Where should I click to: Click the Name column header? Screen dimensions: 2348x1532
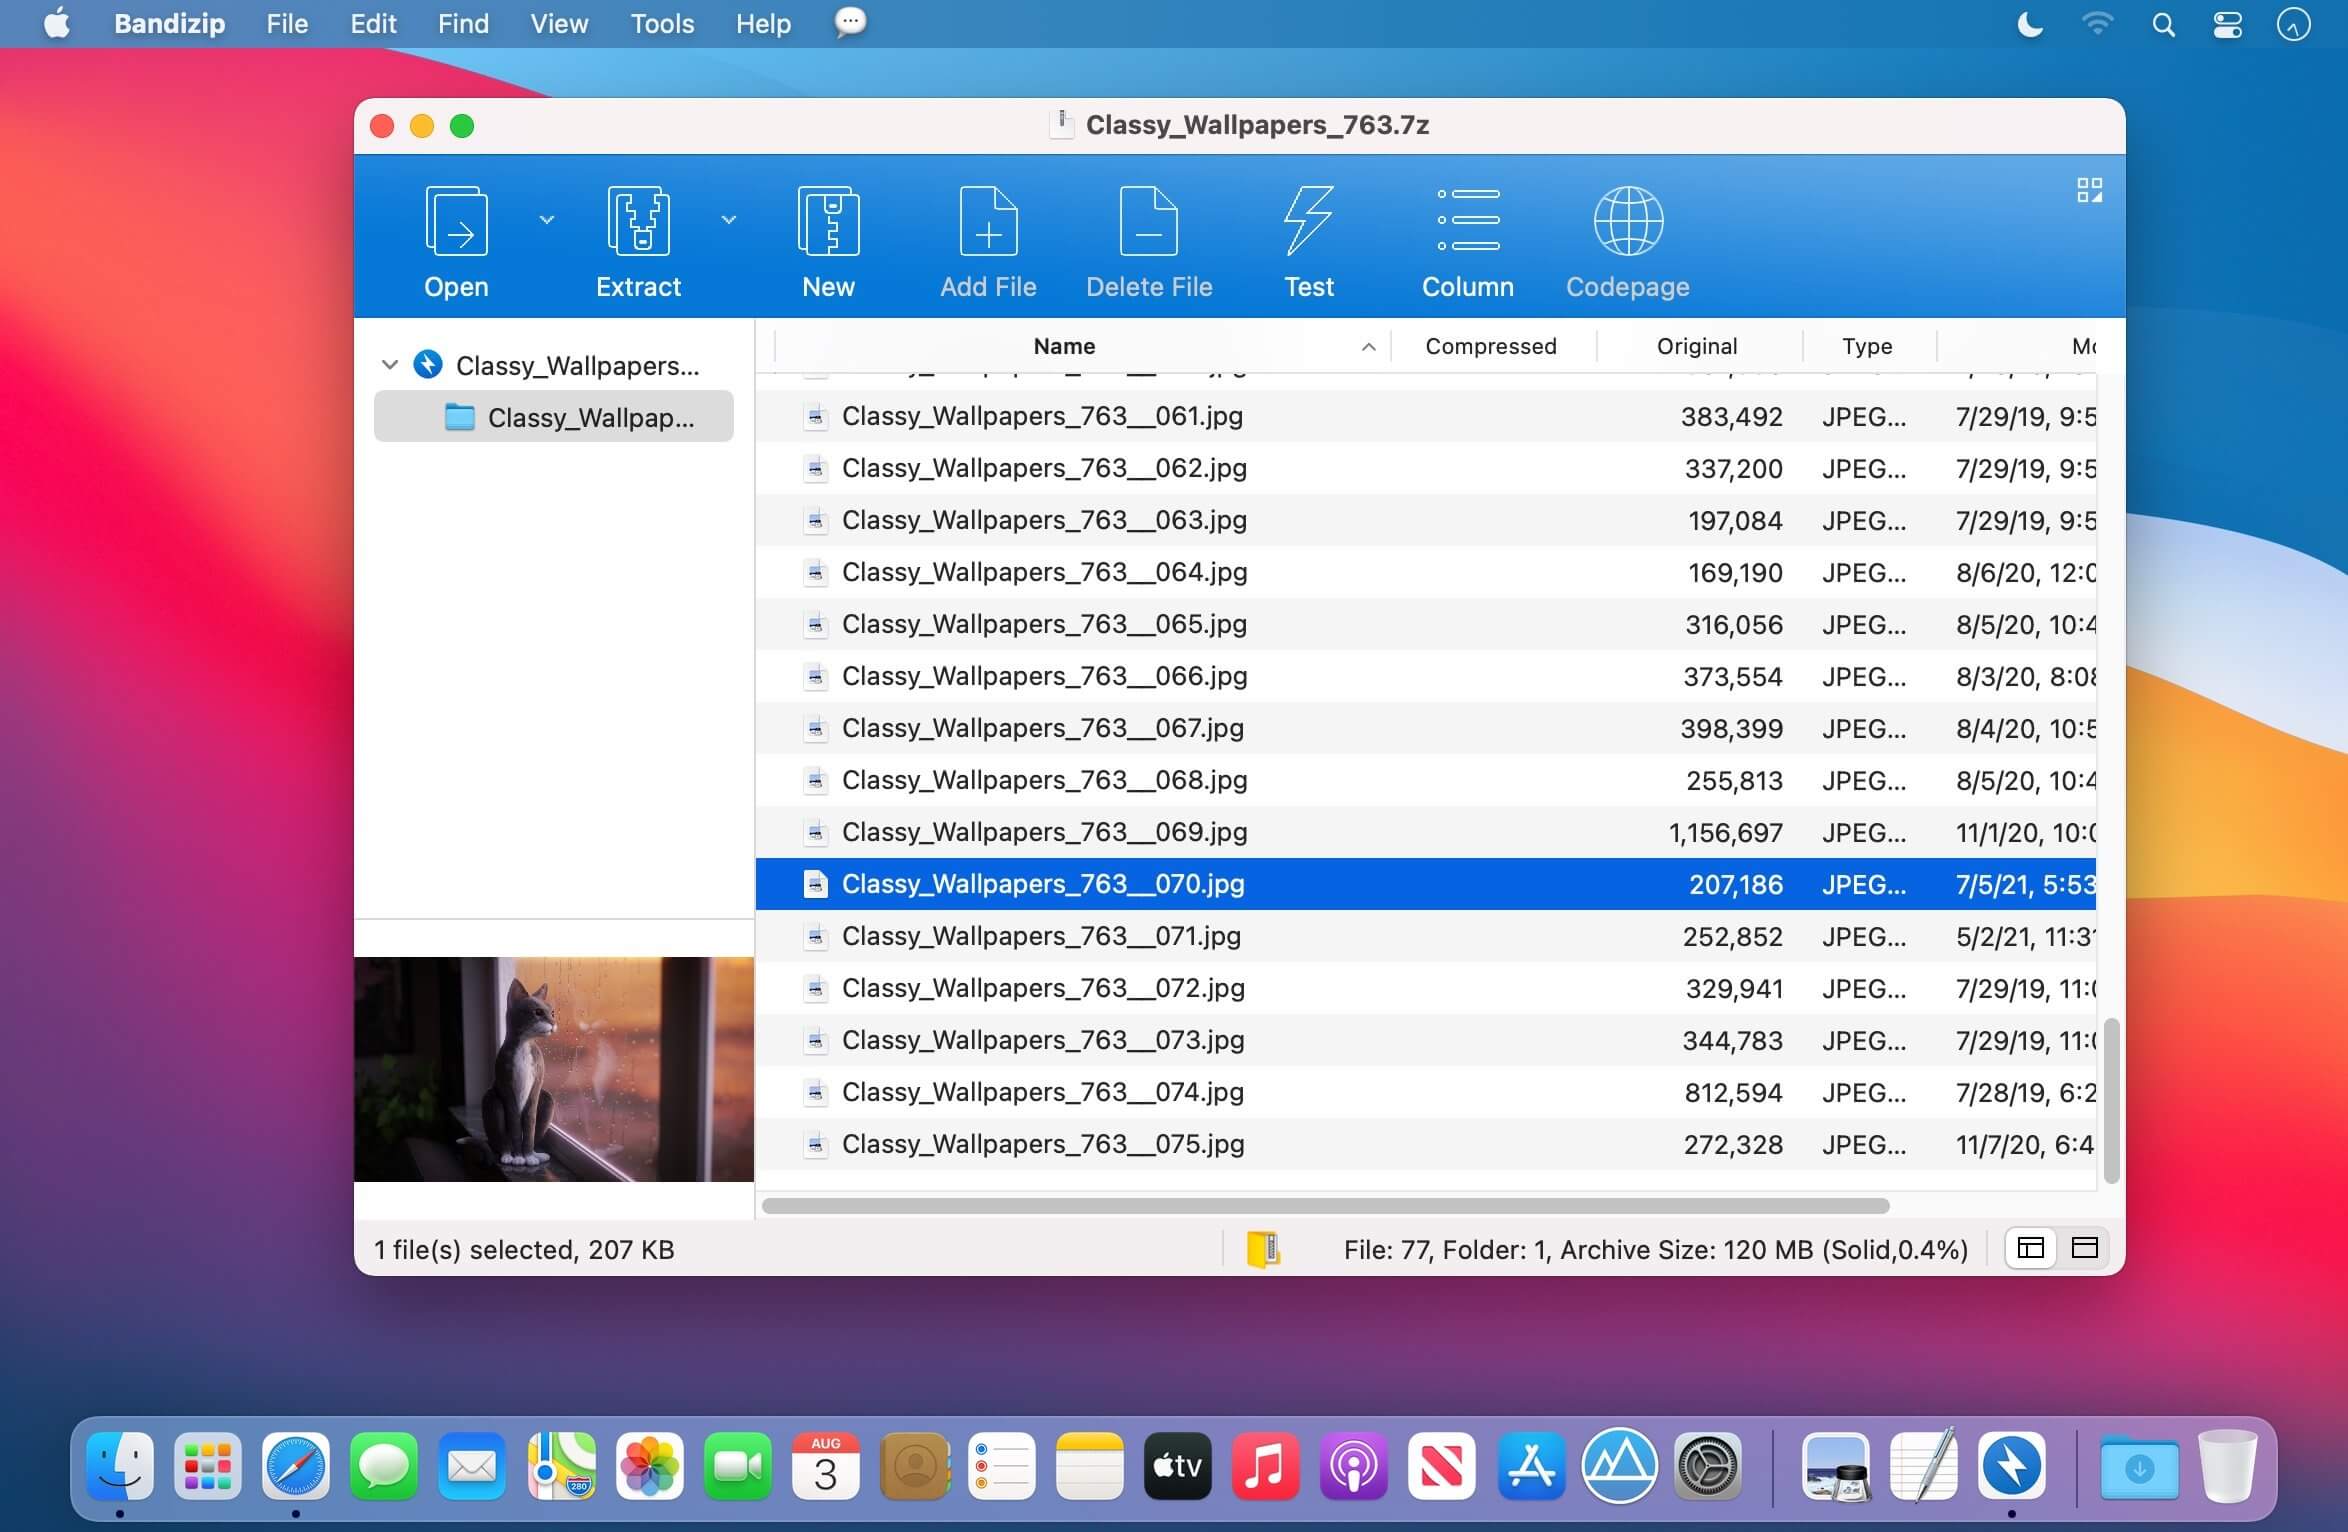click(1064, 346)
